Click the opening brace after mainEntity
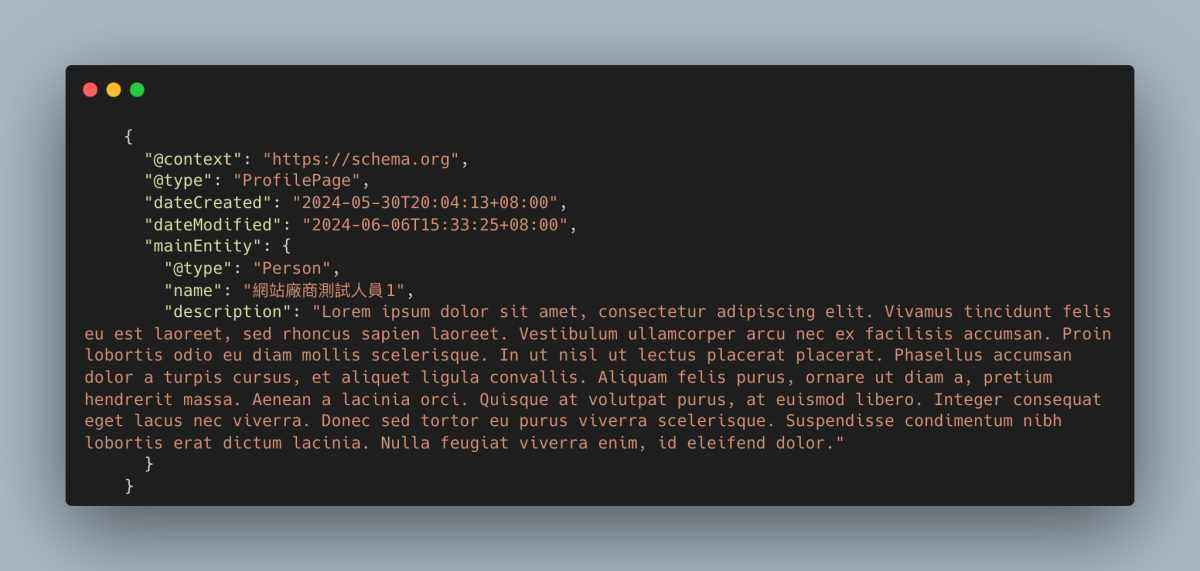The image size is (1200, 571). coord(286,246)
